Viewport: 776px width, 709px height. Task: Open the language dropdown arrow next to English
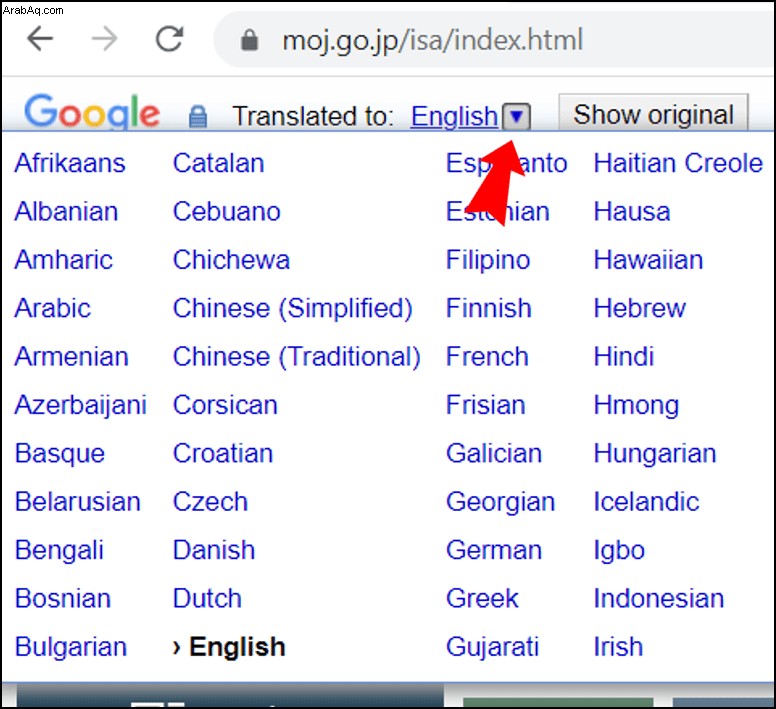click(x=516, y=117)
